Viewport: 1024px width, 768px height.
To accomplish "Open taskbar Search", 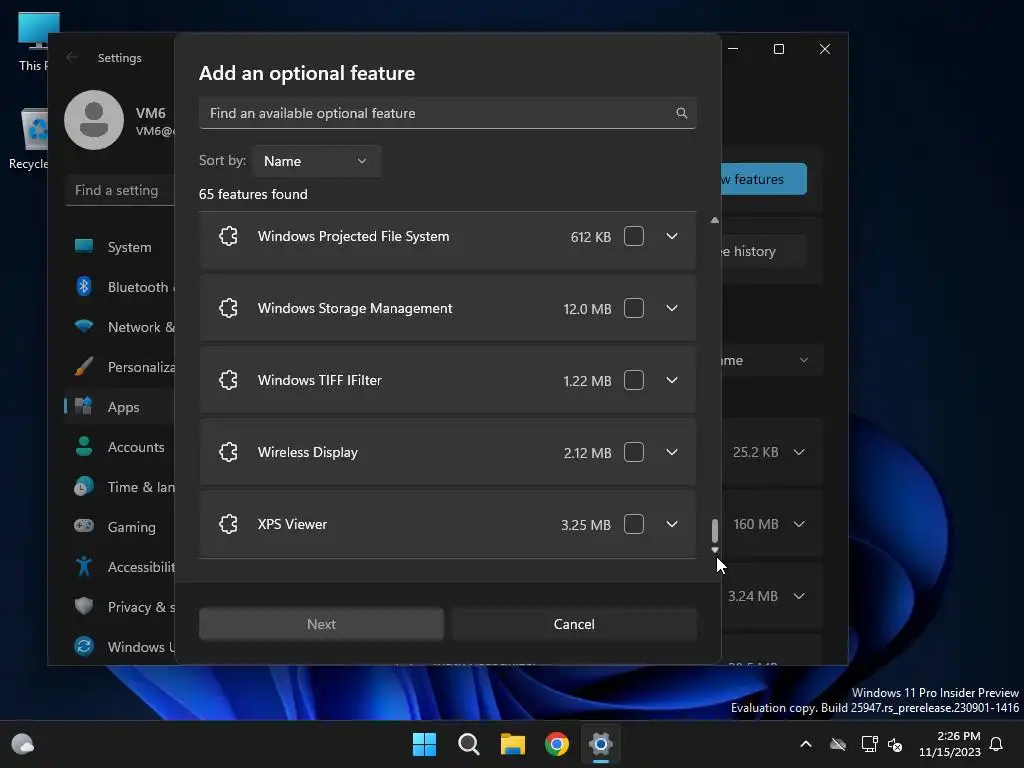I will click(x=468, y=744).
